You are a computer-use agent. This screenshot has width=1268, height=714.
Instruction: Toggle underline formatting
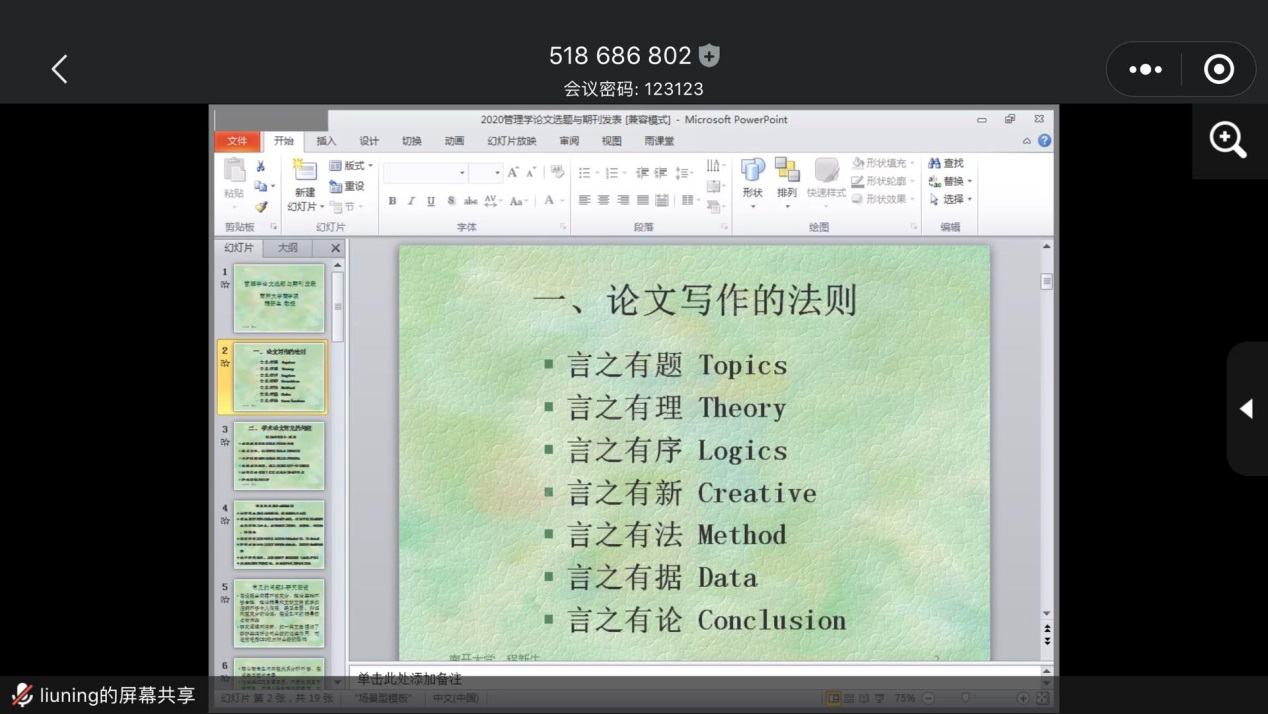431,201
